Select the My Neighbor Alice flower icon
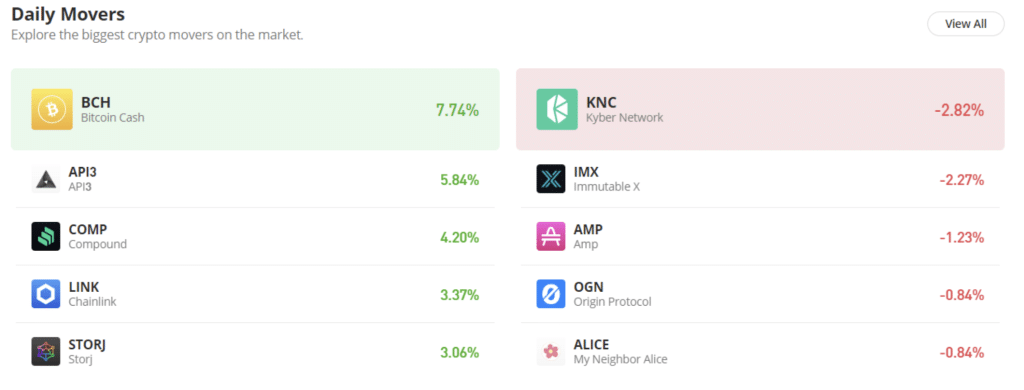The width and height of the screenshot is (1024, 390). coord(551,351)
